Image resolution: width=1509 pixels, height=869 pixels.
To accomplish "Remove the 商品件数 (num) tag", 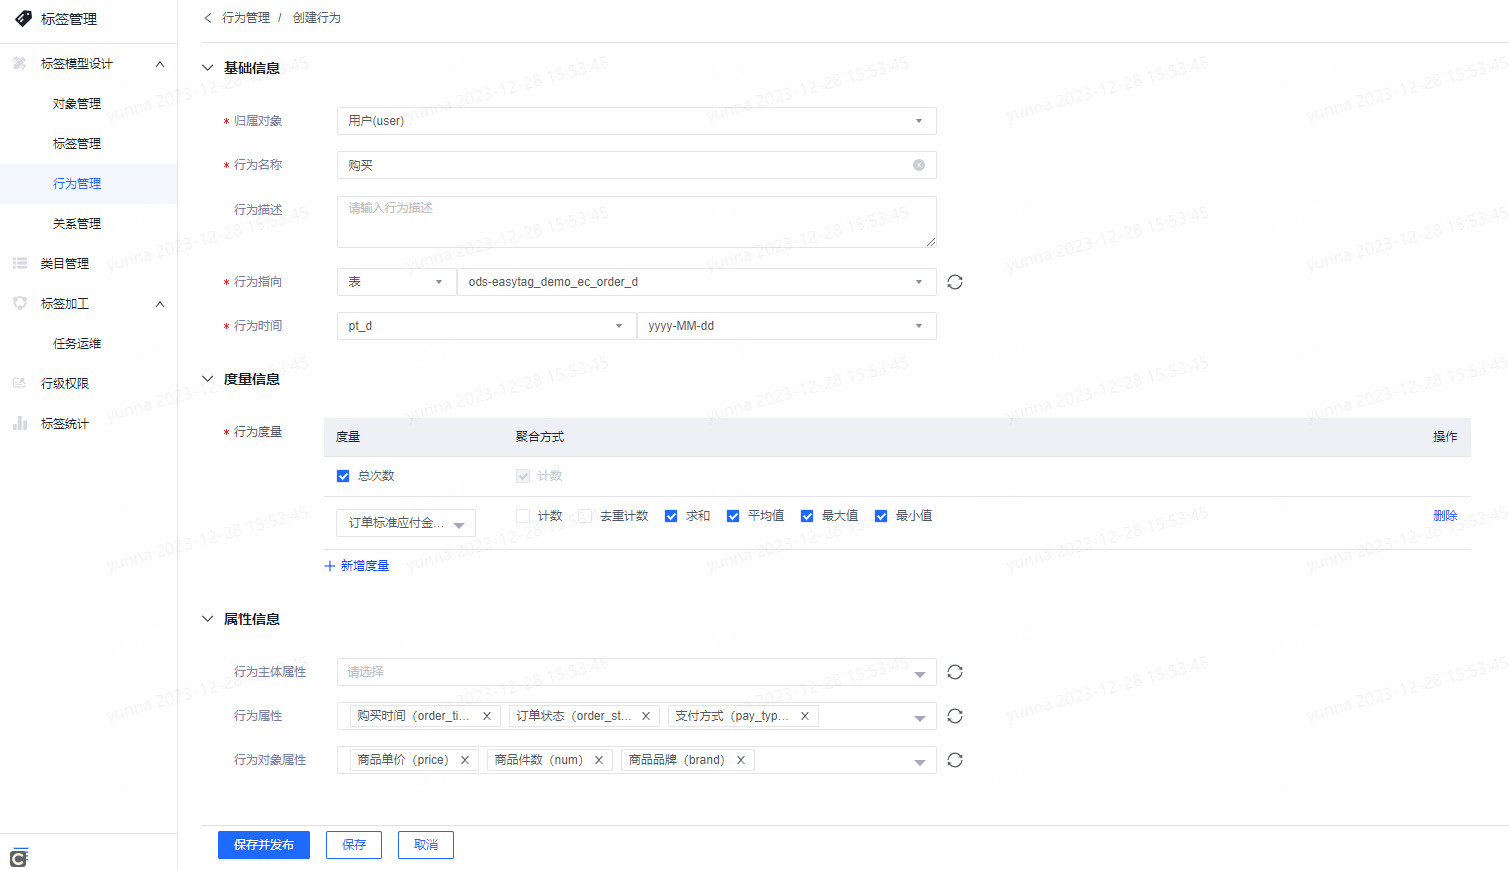I will (x=599, y=760).
